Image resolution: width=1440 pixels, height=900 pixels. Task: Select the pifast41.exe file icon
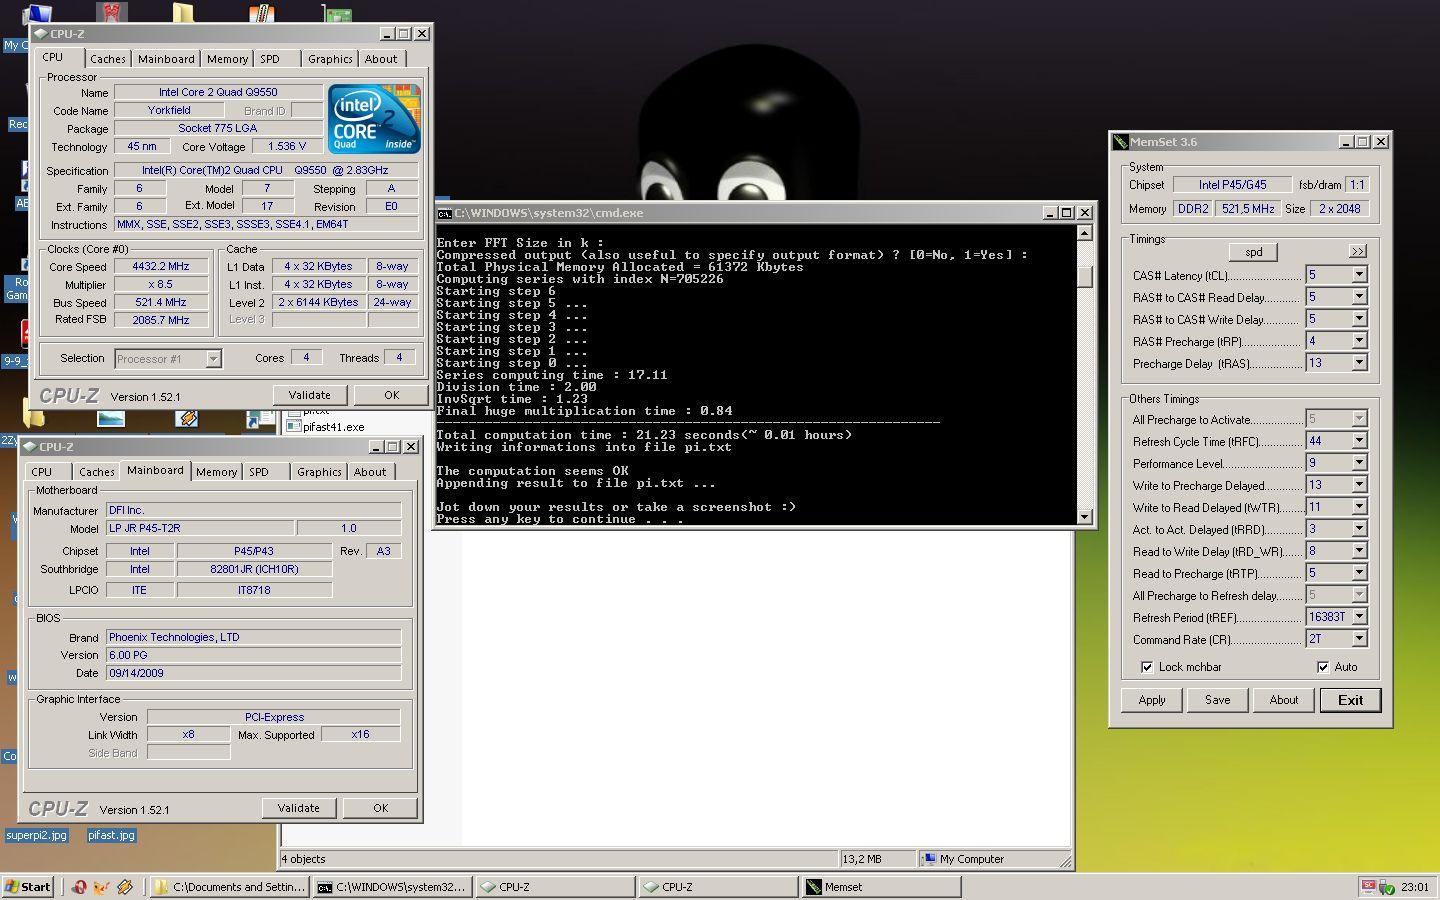pyautogui.click(x=294, y=426)
